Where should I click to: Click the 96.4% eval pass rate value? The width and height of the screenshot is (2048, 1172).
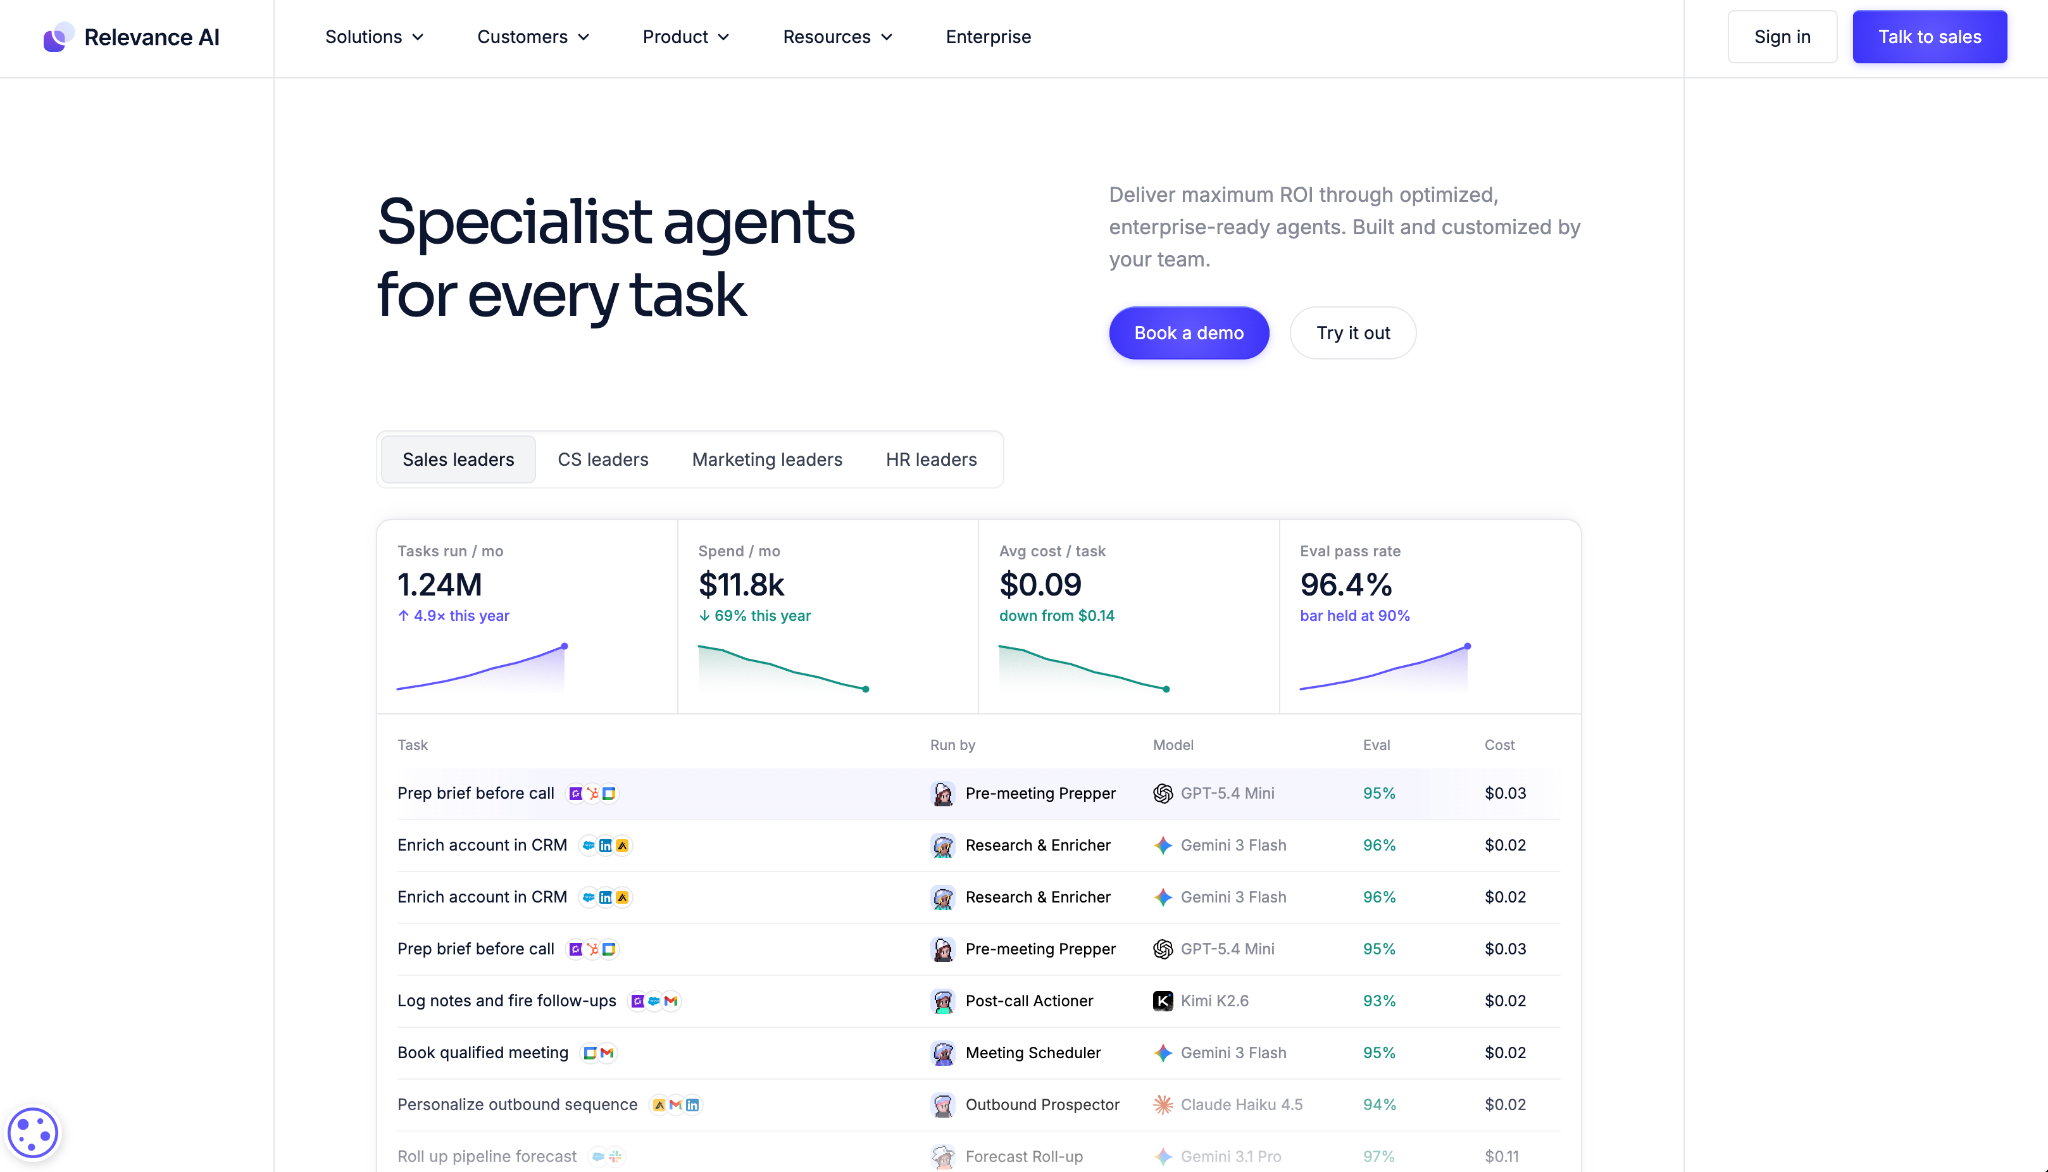pyautogui.click(x=1346, y=585)
